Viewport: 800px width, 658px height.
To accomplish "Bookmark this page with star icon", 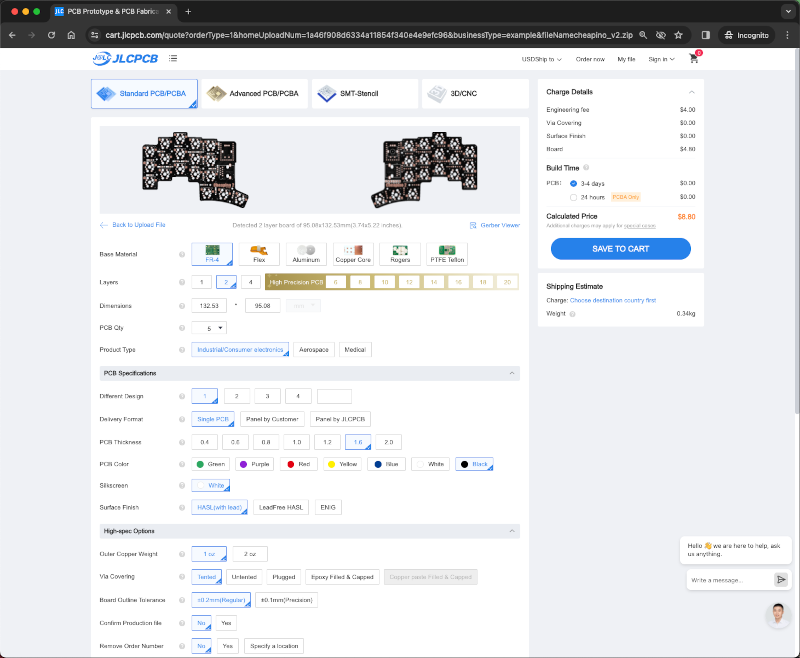I will (678, 34).
